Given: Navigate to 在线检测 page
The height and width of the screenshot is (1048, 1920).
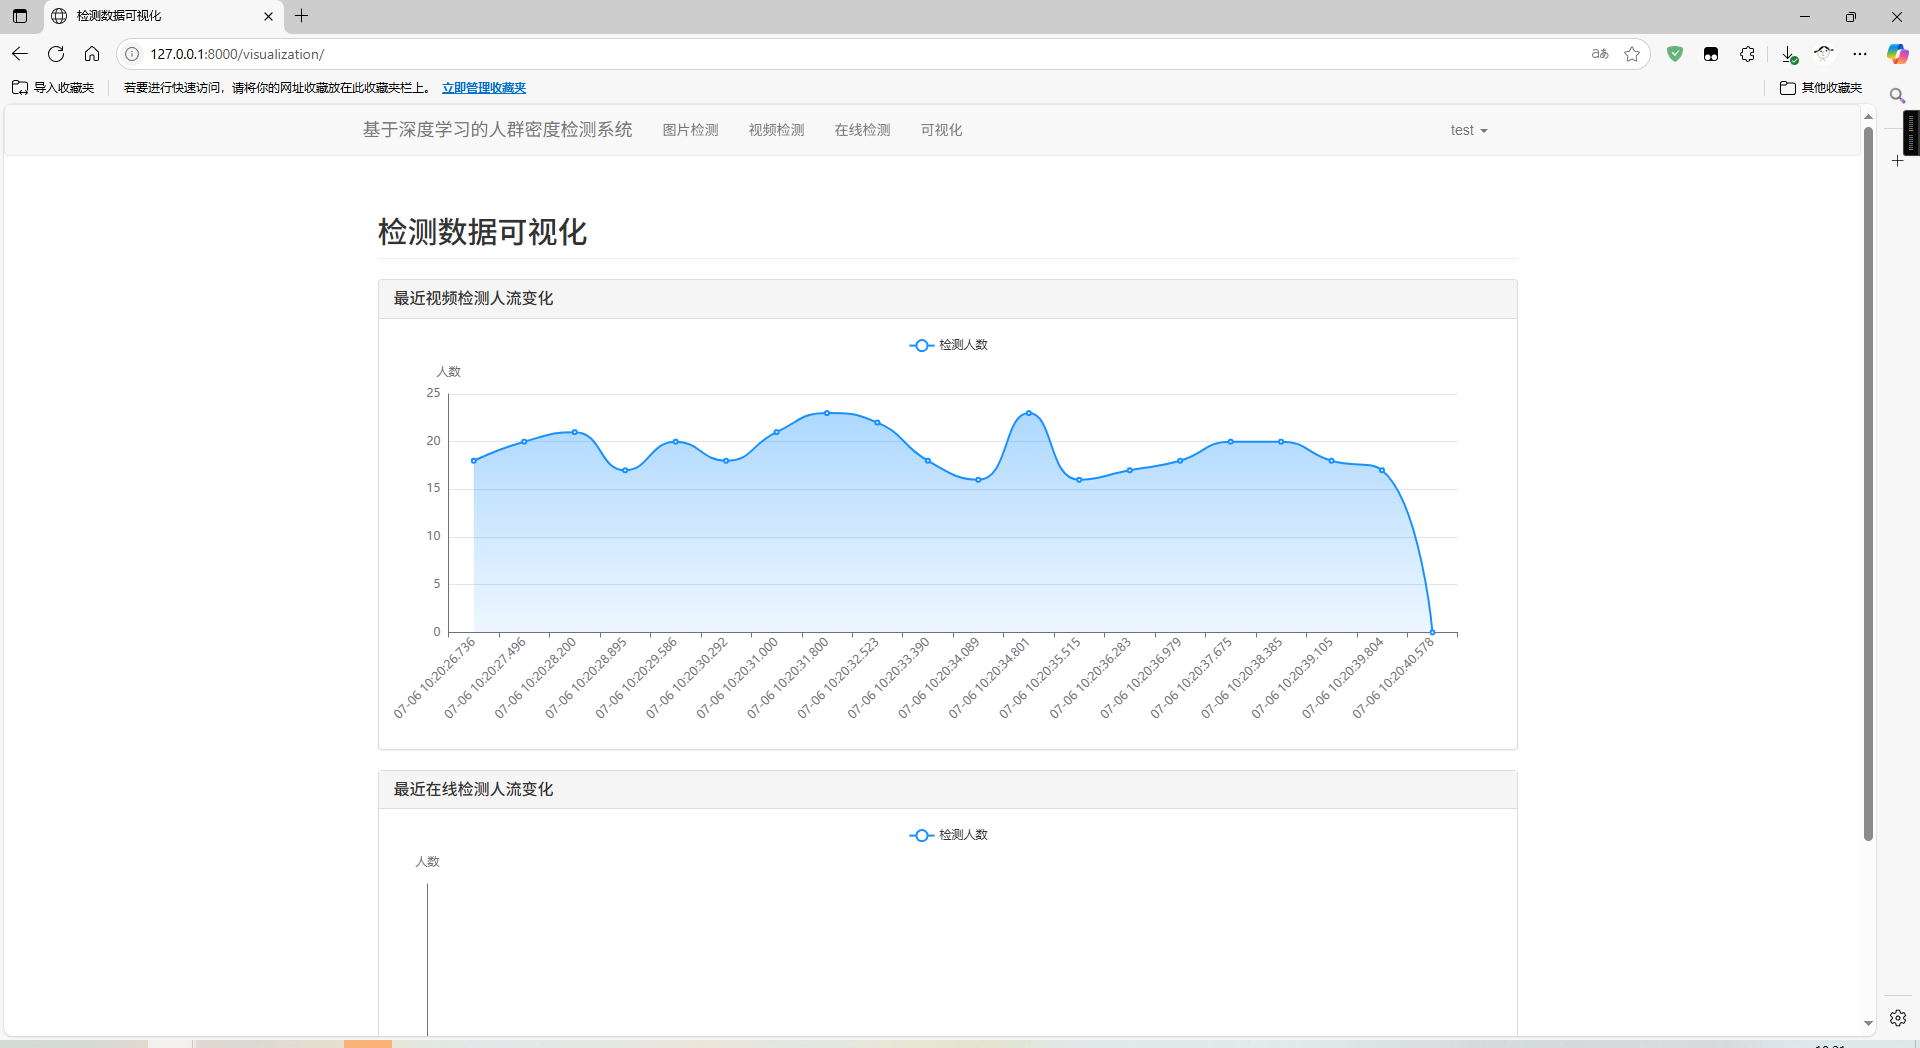Looking at the screenshot, I should point(863,130).
